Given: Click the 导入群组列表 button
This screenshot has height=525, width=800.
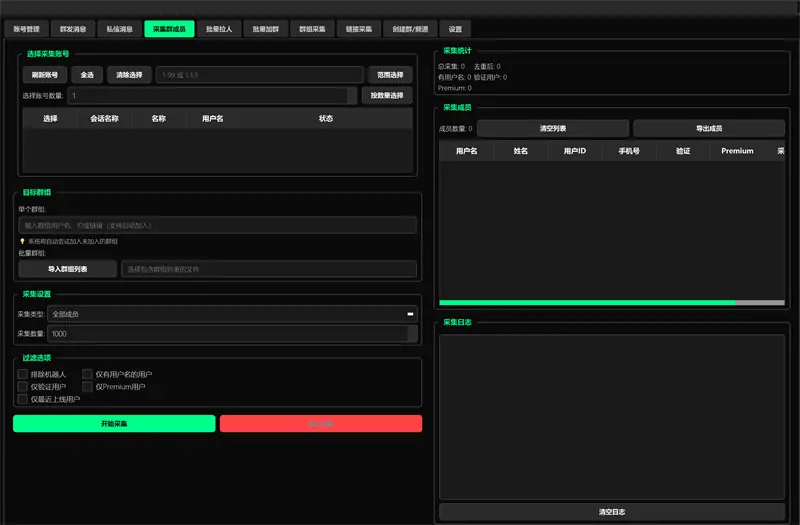Looking at the screenshot, I should pyautogui.click(x=67, y=269).
